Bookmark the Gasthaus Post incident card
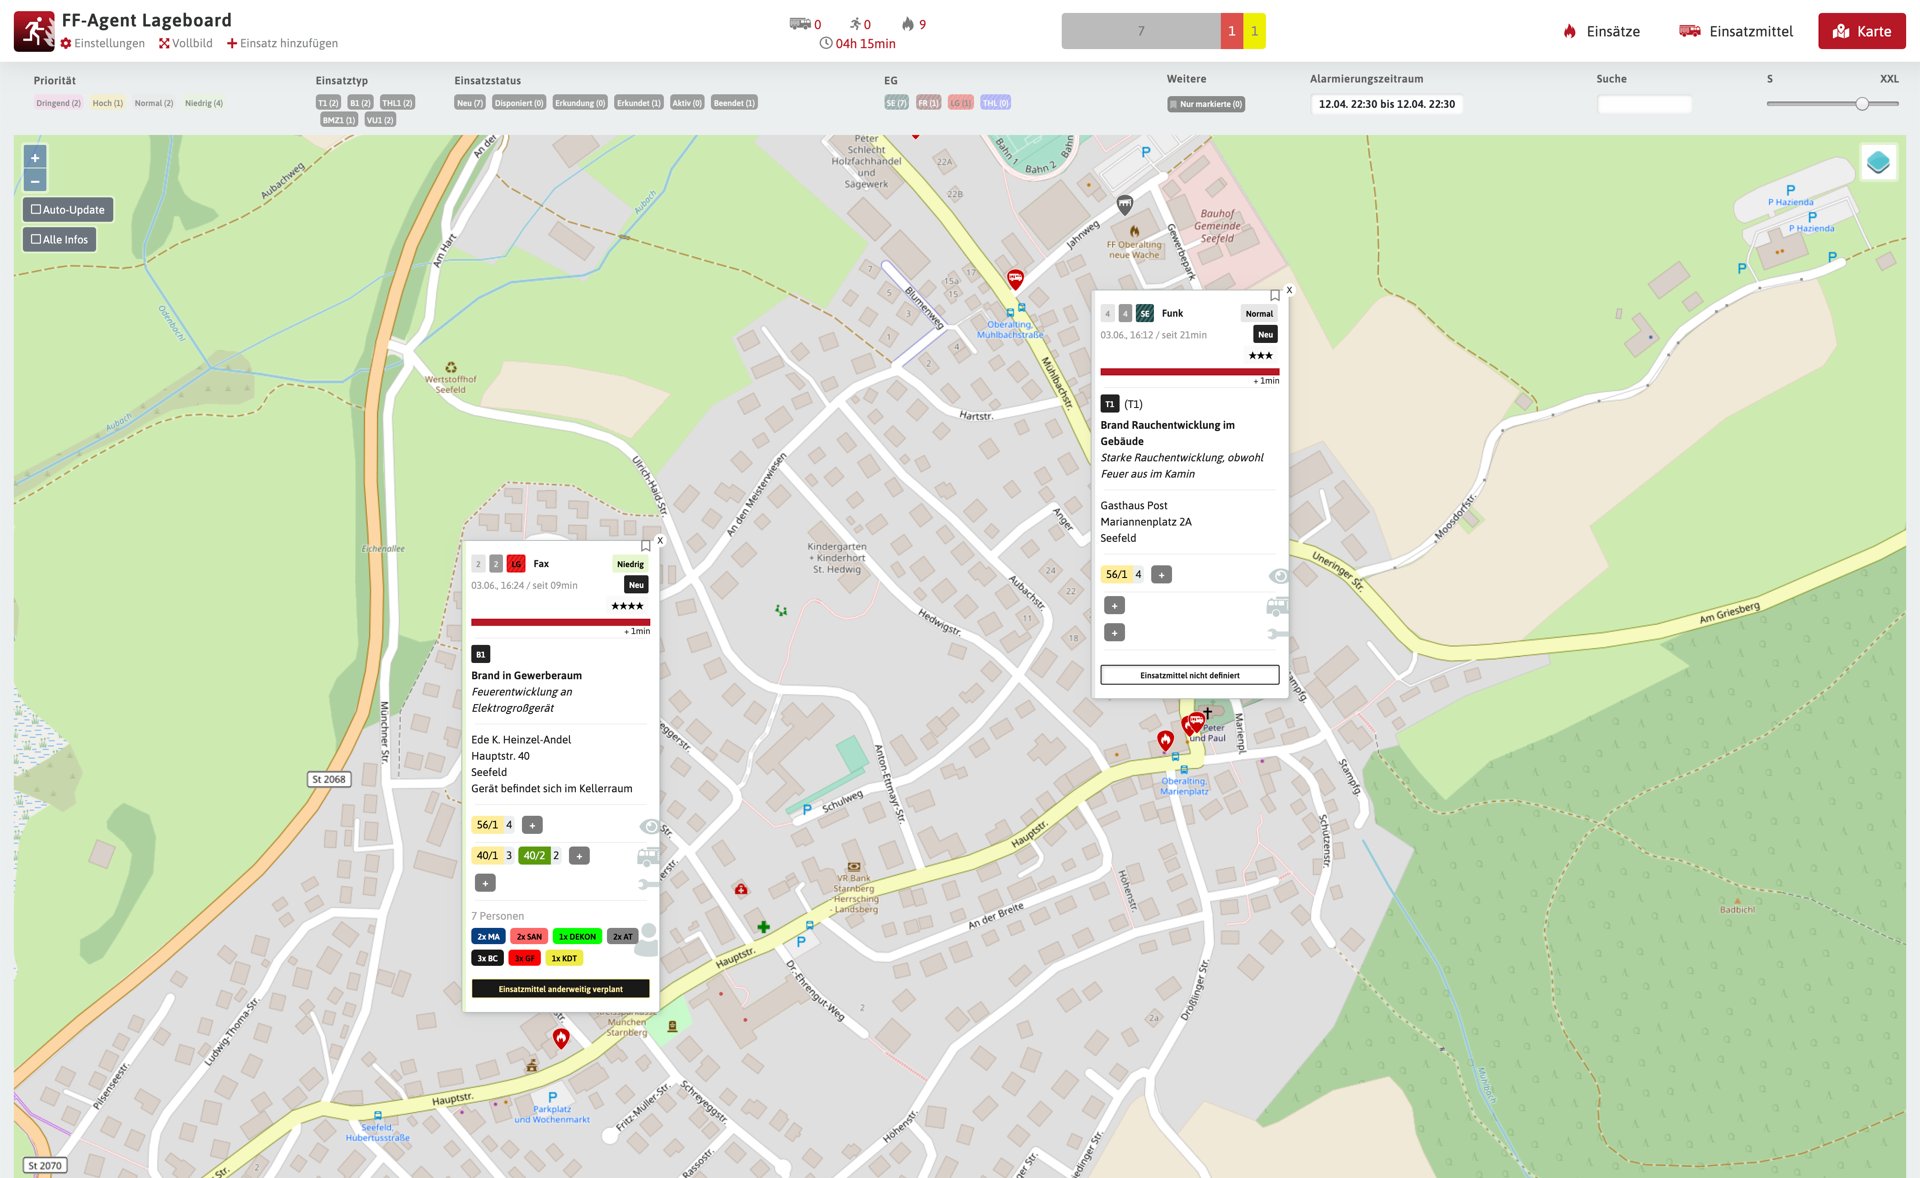Viewport: 1920px width, 1178px height. coord(1274,296)
